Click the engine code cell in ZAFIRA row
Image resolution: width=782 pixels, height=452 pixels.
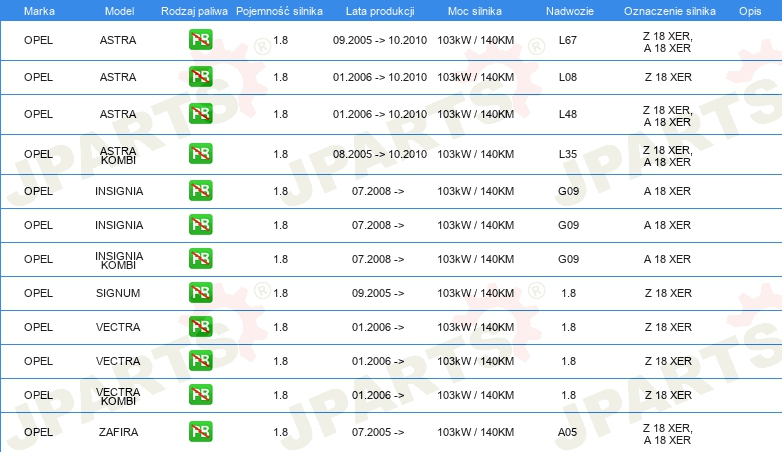click(x=668, y=434)
